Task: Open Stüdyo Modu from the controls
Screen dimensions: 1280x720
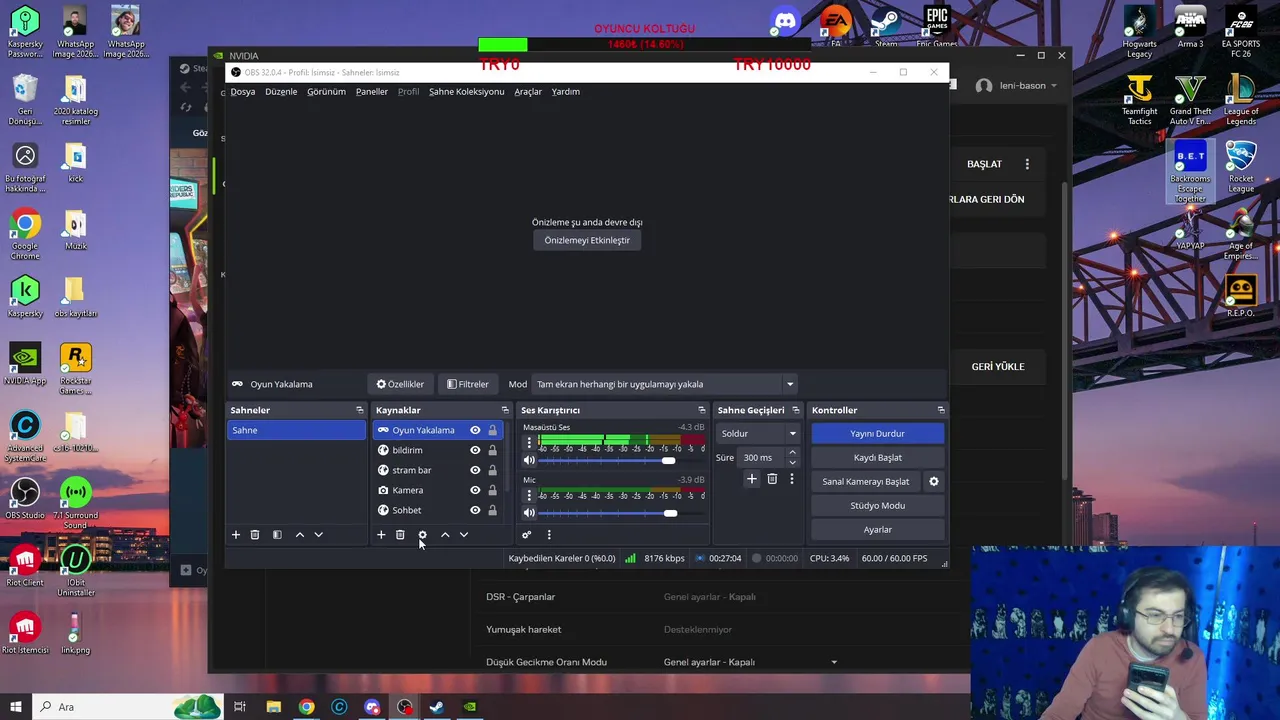Action: point(877,505)
